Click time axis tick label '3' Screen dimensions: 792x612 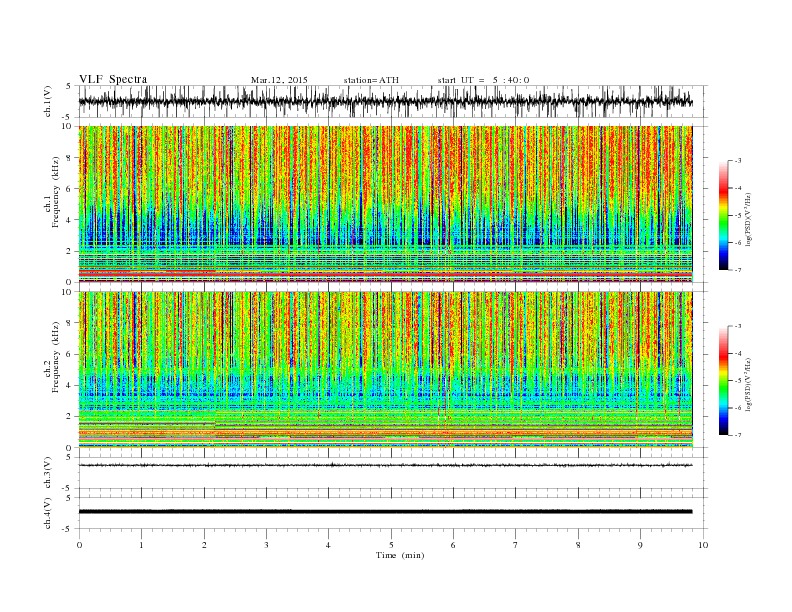pos(266,545)
